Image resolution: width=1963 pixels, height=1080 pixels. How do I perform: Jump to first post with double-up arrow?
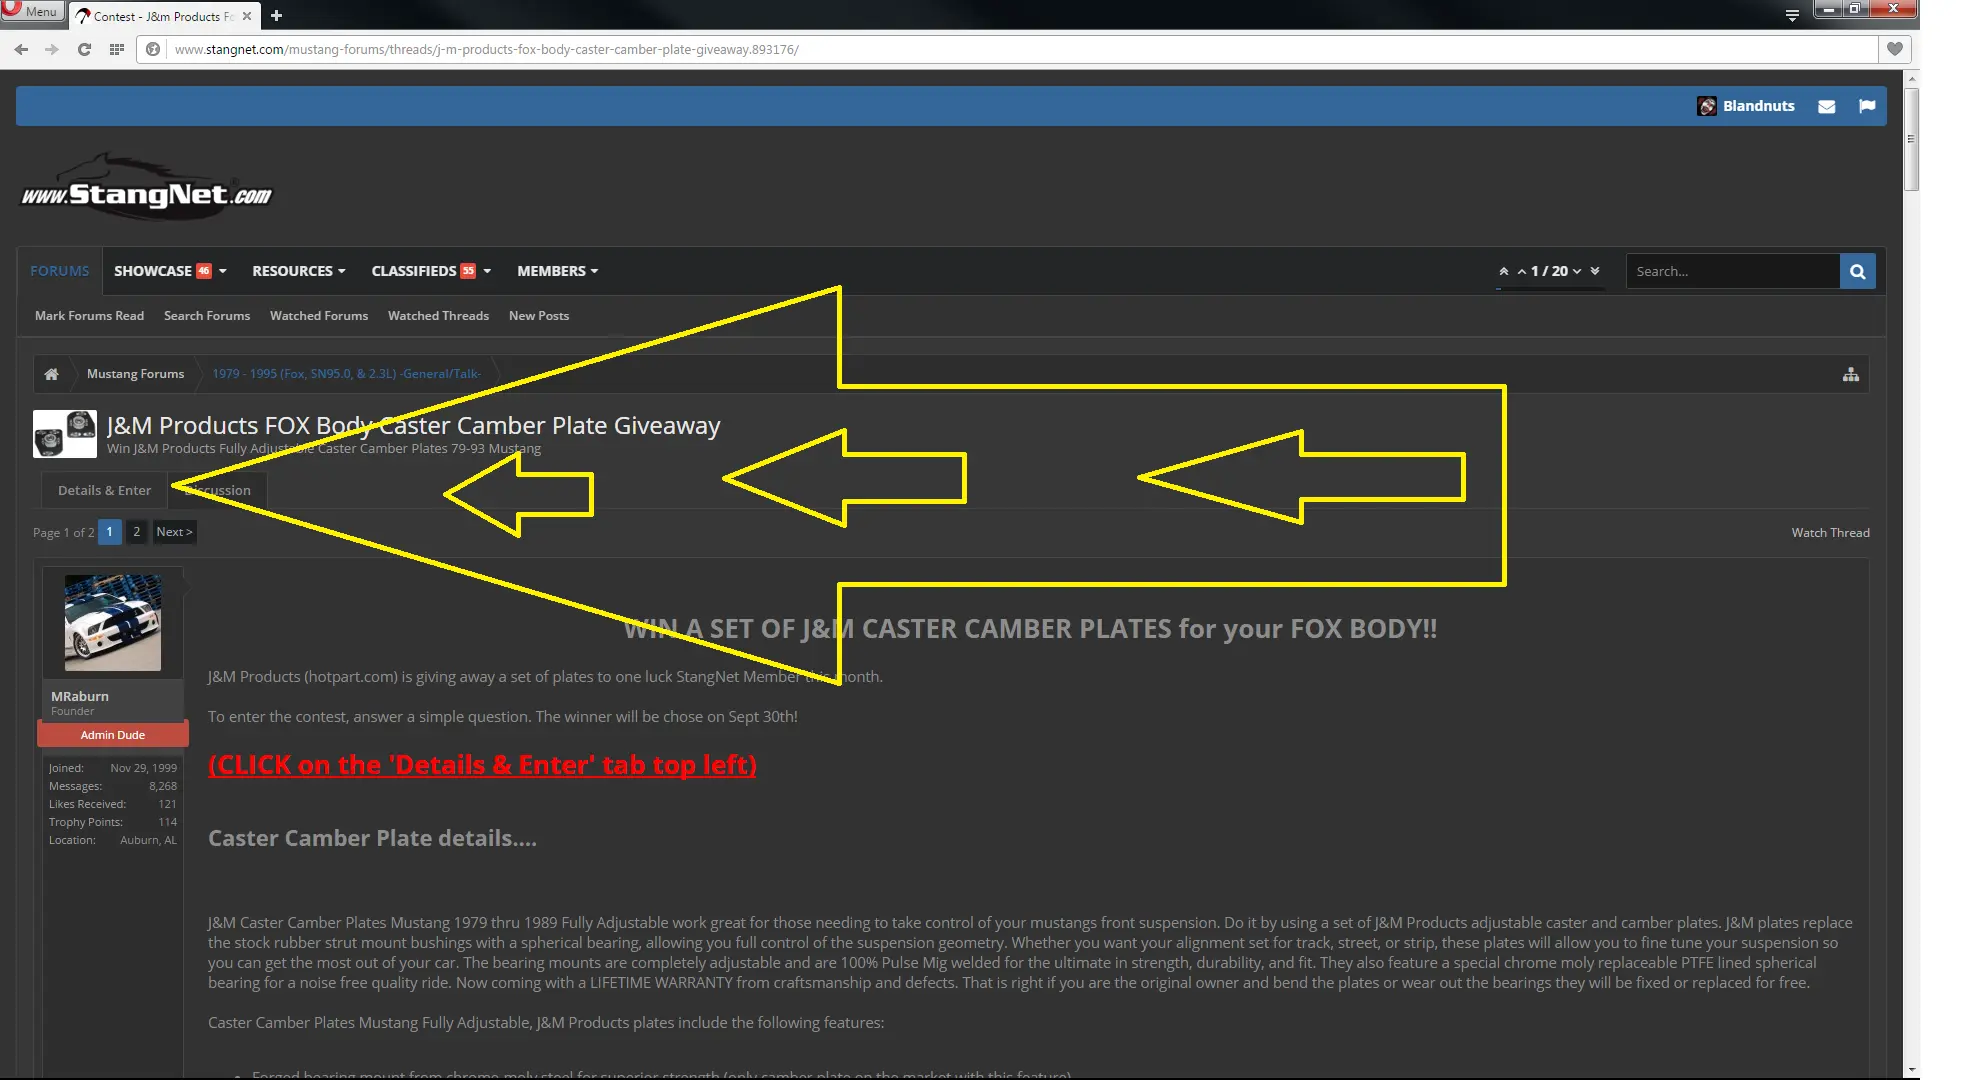click(1503, 271)
